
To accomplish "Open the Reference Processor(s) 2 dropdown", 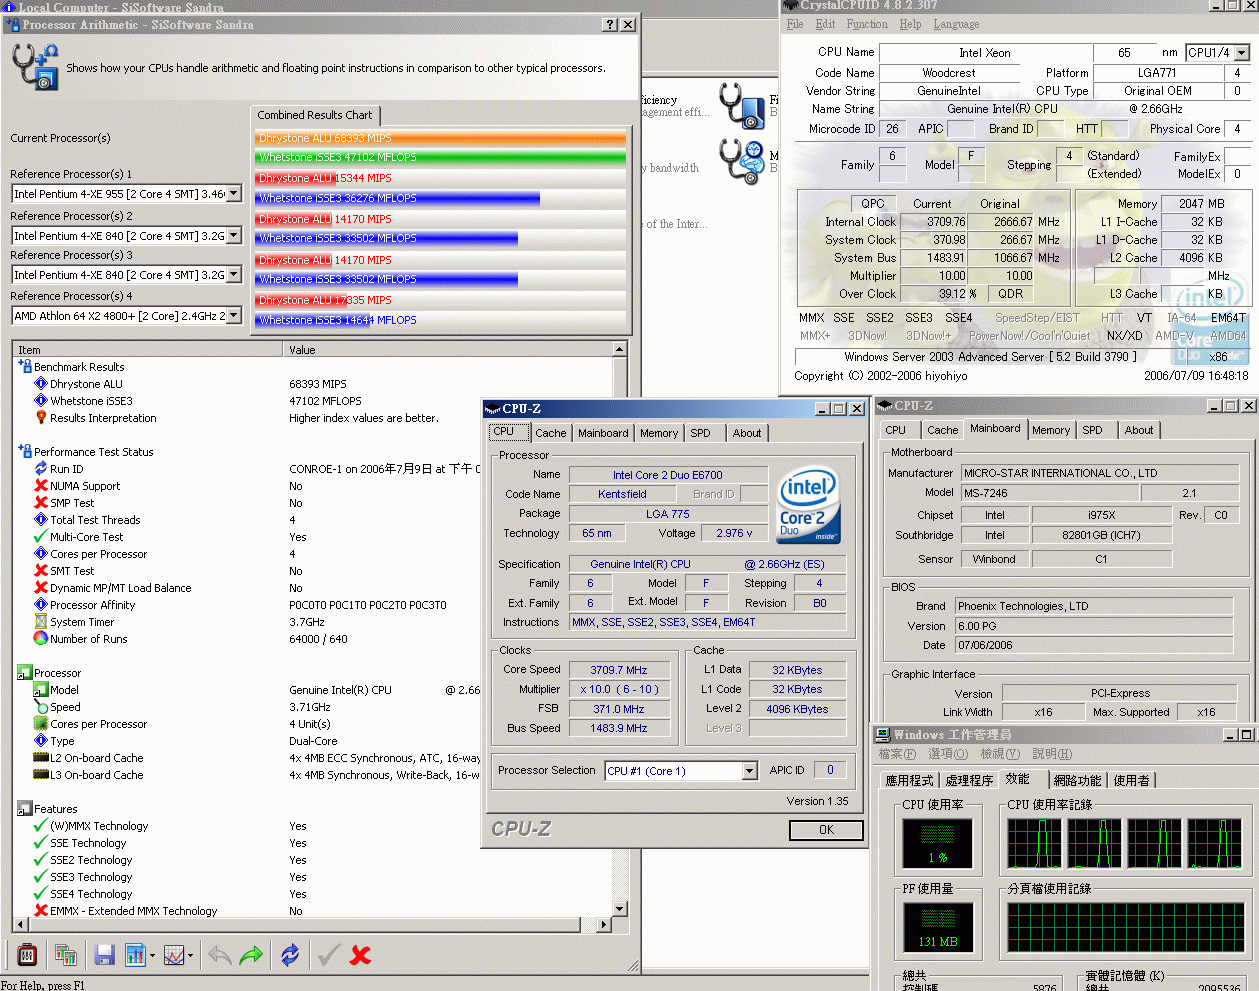I will (x=234, y=235).
